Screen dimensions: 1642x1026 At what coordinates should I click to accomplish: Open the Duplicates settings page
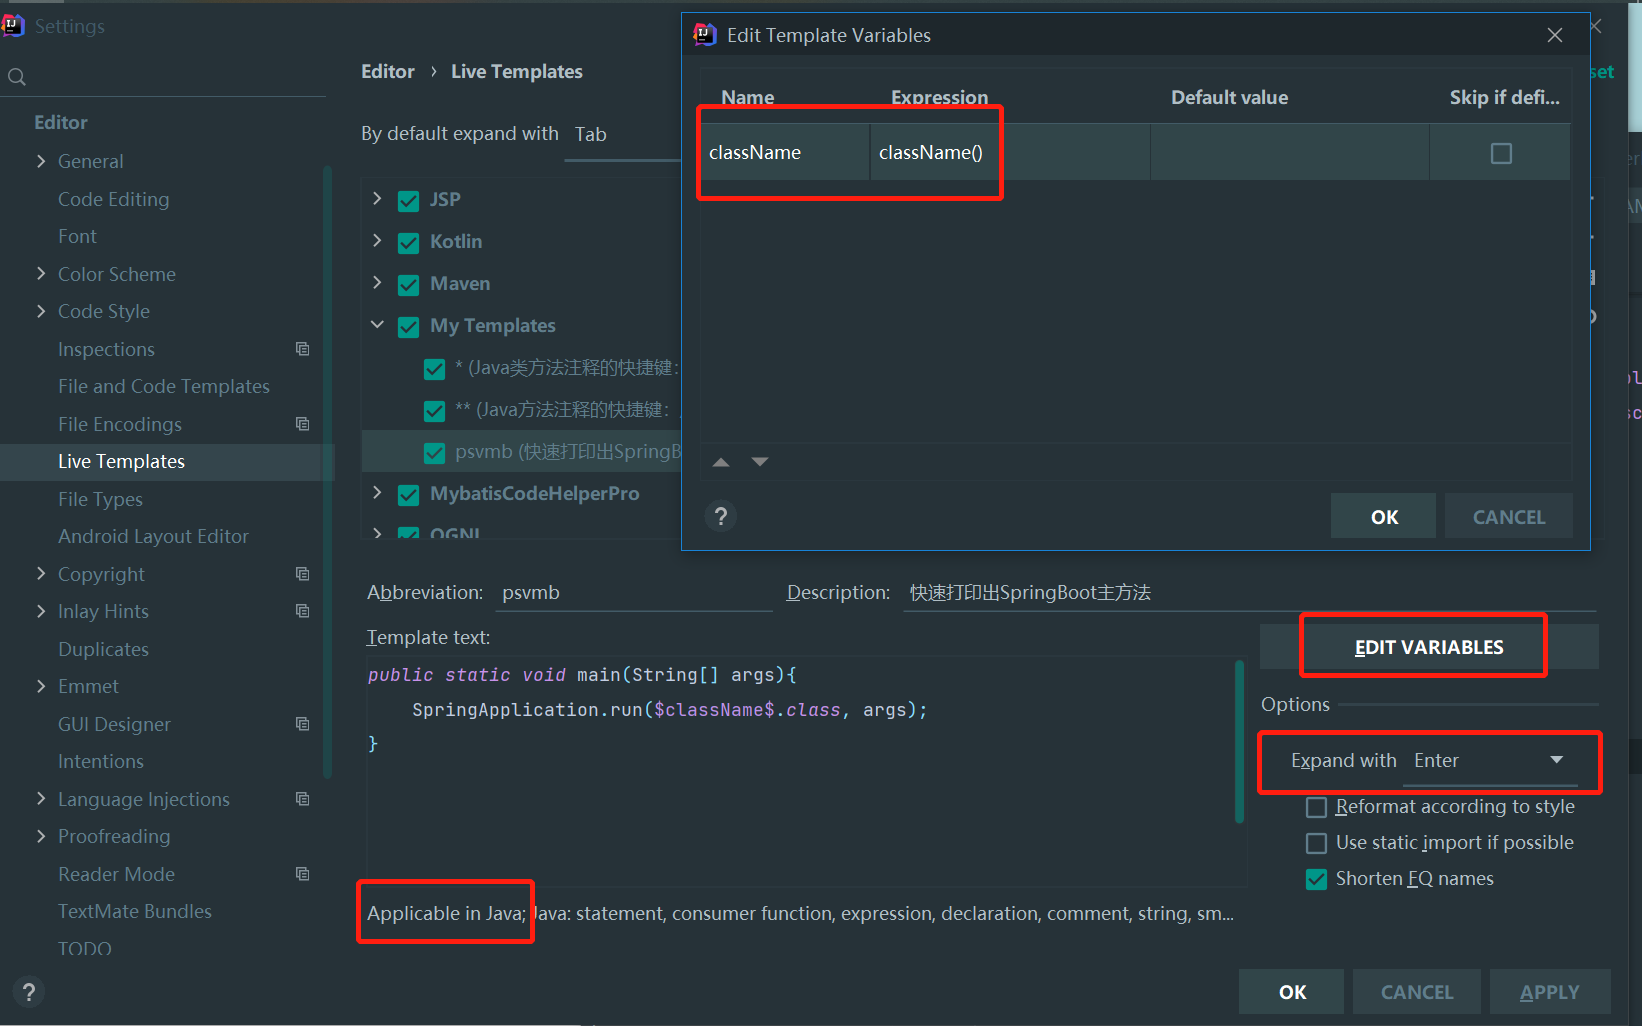[103, 649]
